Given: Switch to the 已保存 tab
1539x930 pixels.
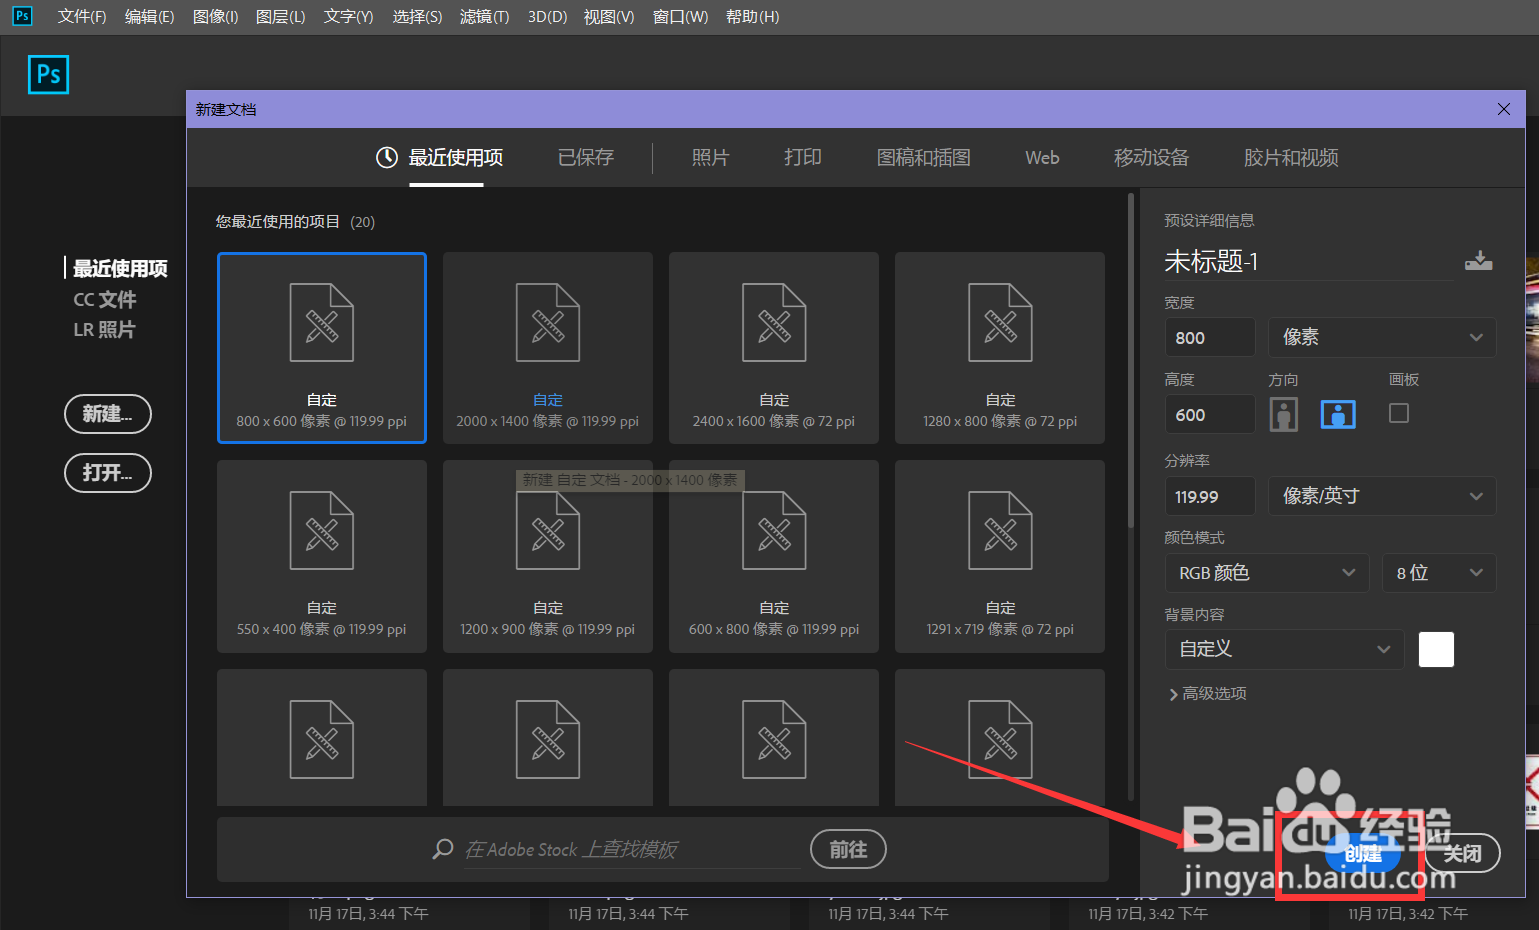Looking at the screenshot, I should coord(586,157).
